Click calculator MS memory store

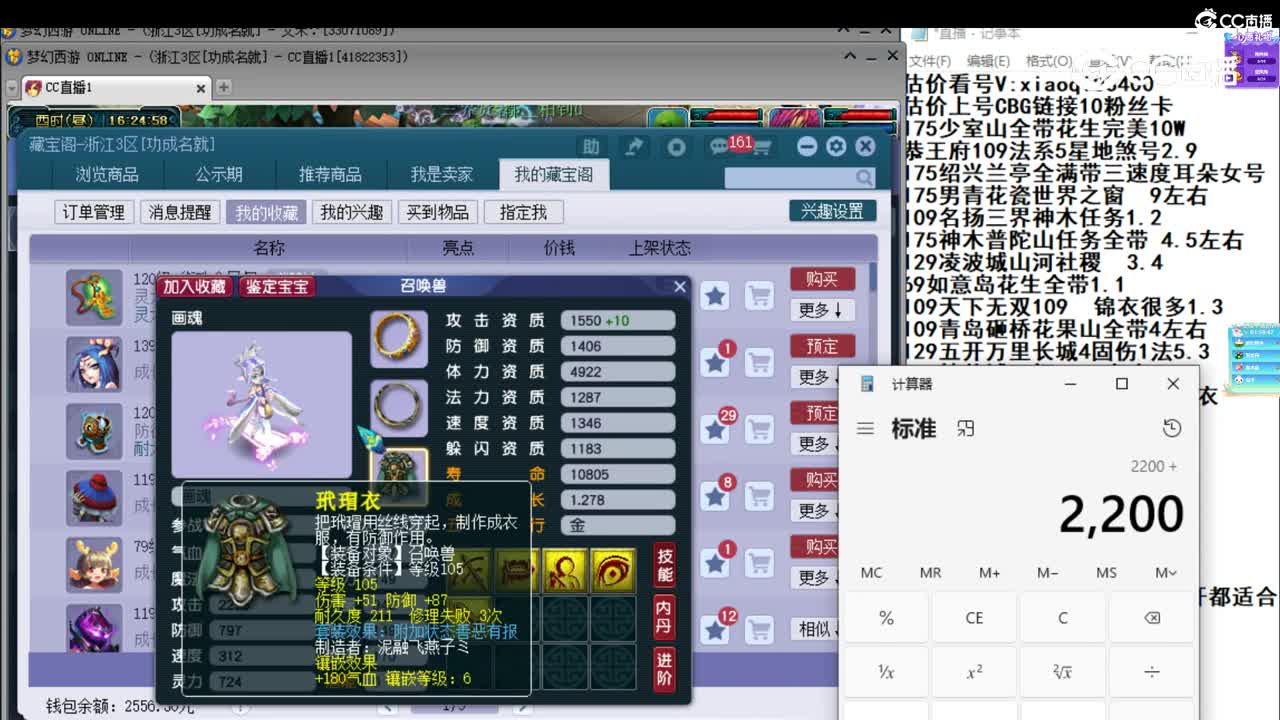(x=1107, y=573)
